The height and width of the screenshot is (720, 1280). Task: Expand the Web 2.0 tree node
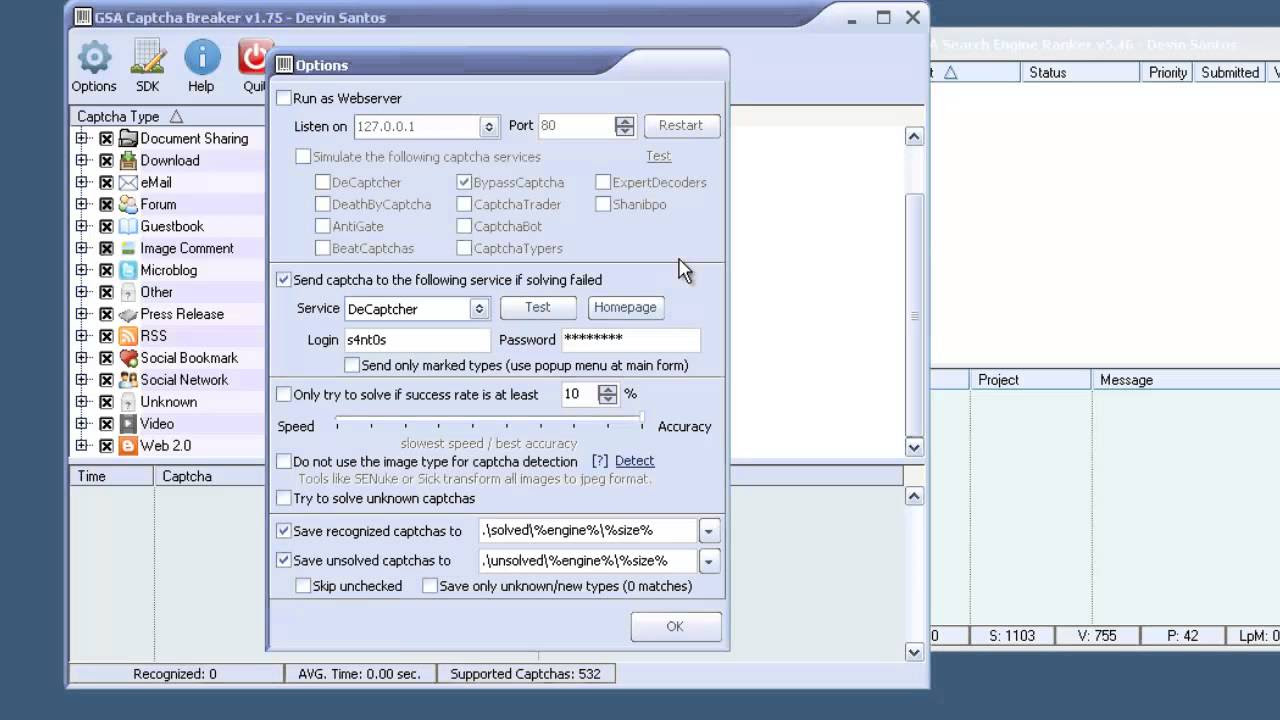83,446
